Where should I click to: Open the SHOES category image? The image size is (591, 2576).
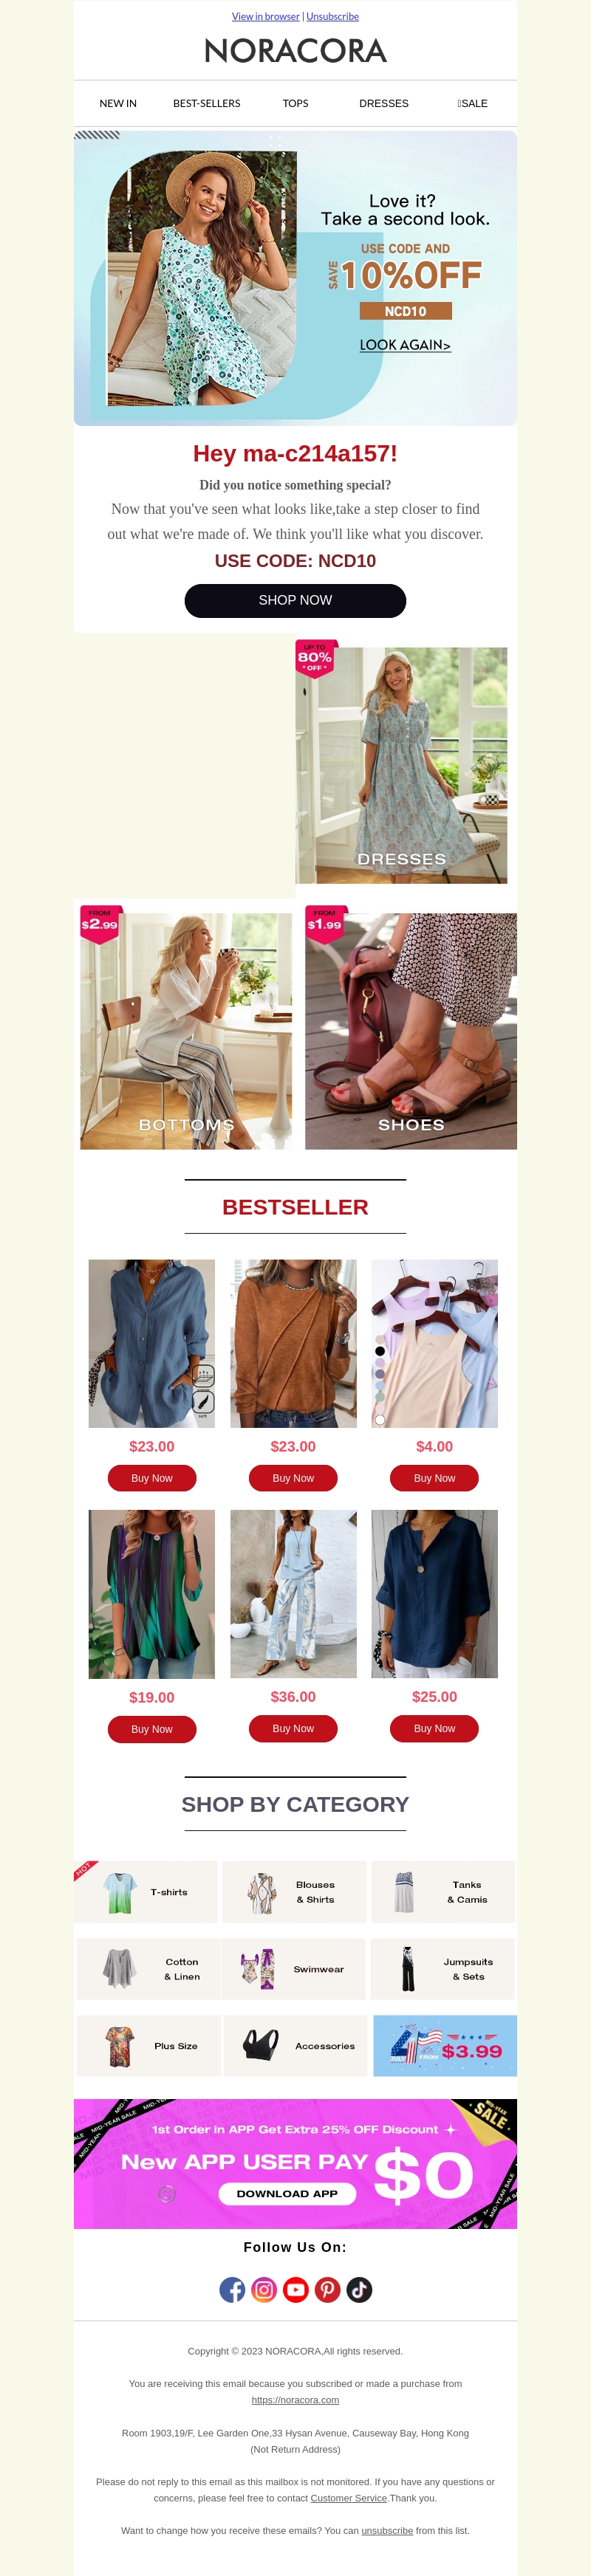(411, 1030)
